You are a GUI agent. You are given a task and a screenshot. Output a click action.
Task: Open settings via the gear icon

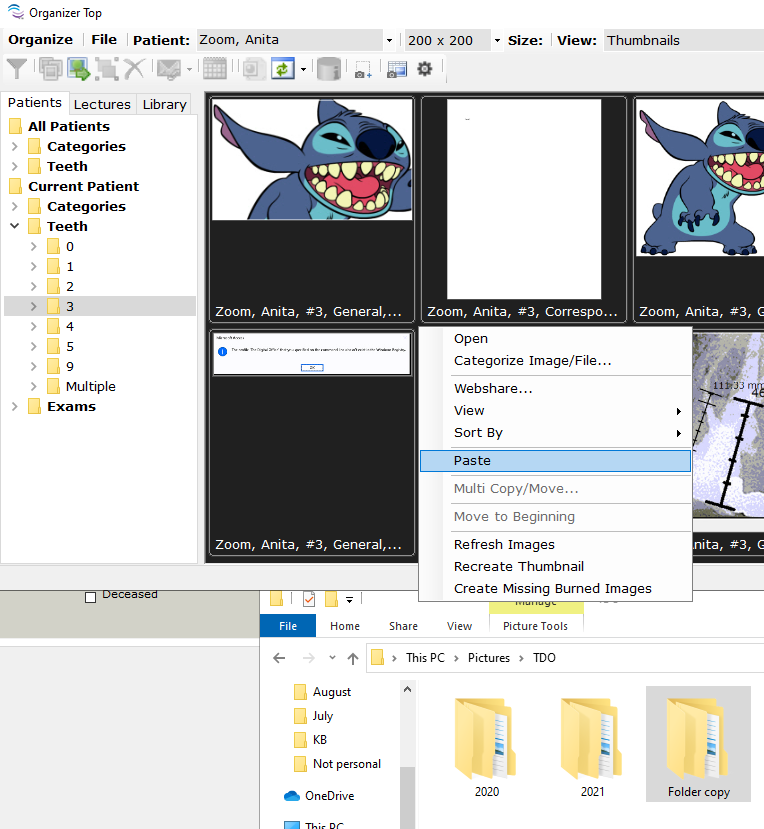(425, 69)
